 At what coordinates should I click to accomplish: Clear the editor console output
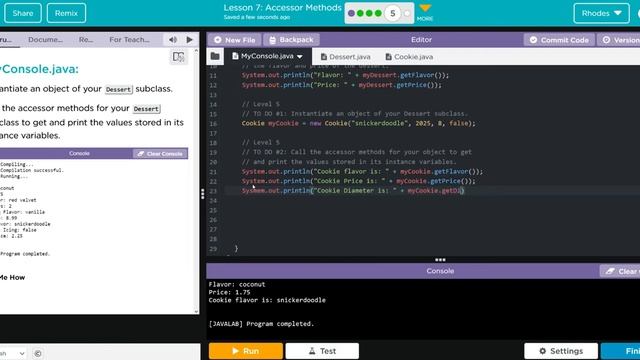[x=620, y=271]
